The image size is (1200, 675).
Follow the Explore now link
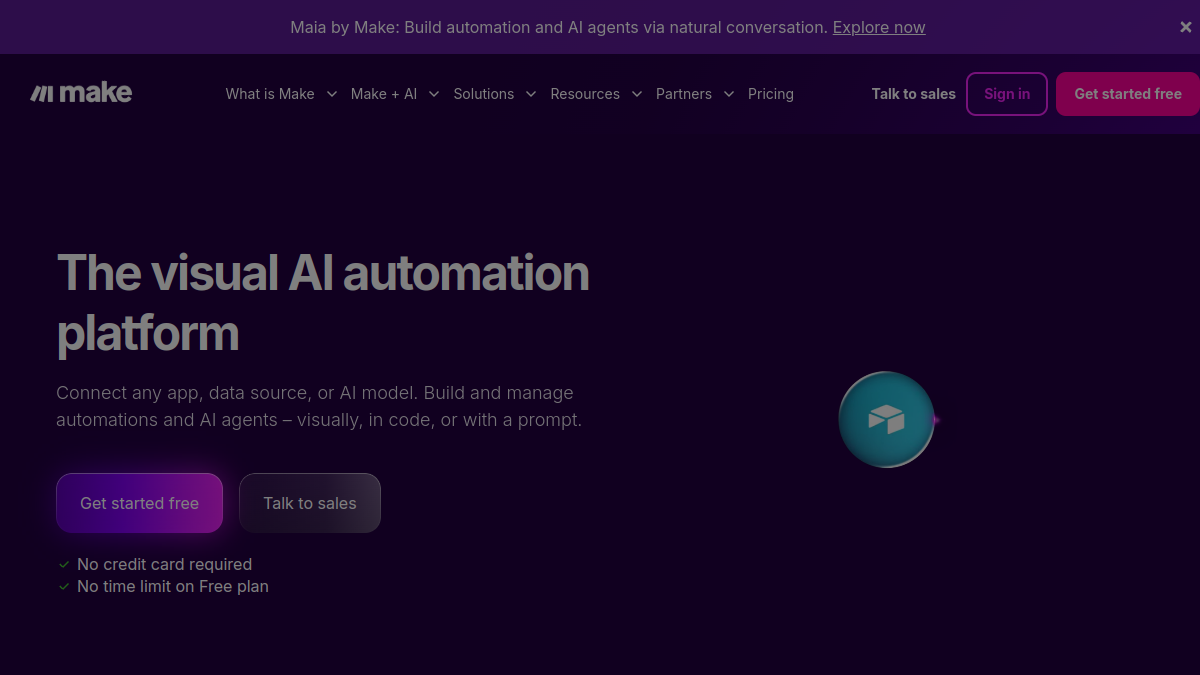(879, 27)
